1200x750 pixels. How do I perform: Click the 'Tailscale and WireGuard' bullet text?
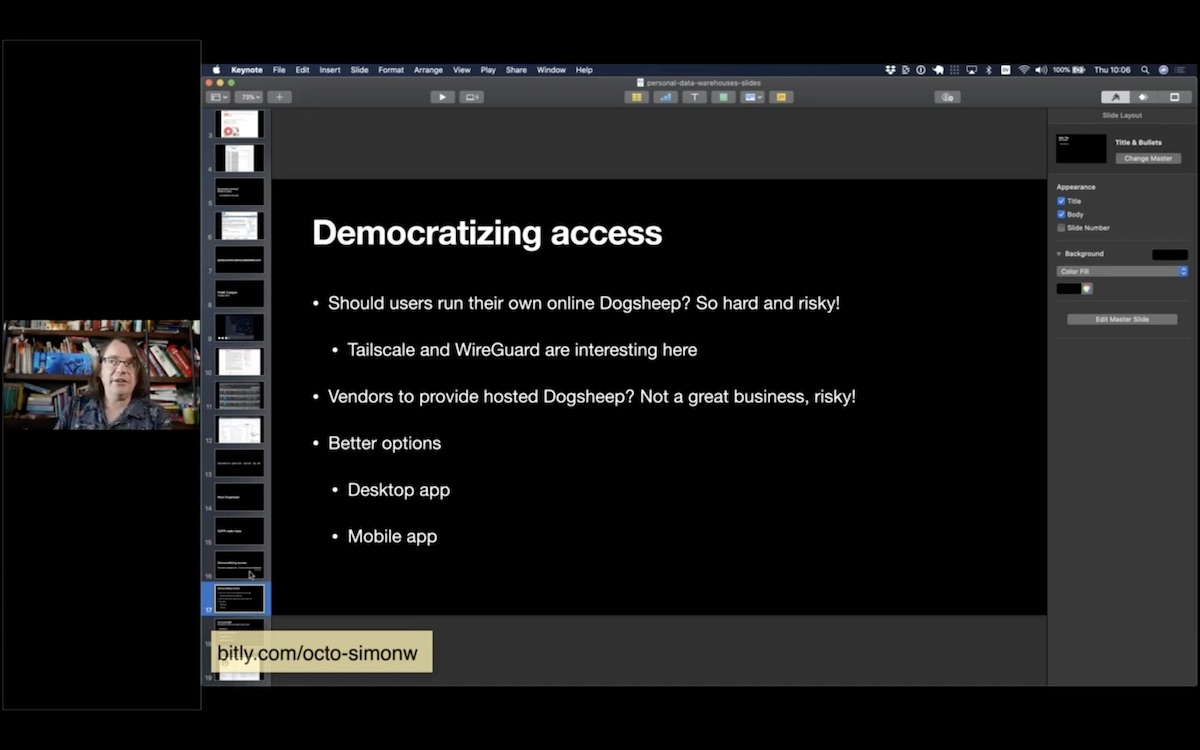[x=522, y=350]
